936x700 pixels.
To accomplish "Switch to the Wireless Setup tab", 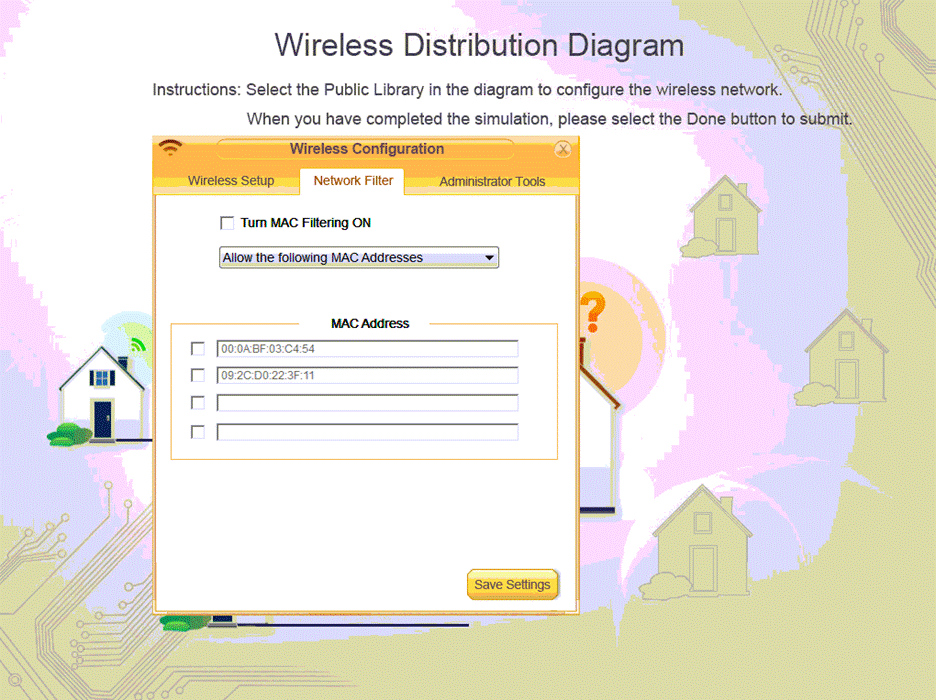I will pos(231,181).
